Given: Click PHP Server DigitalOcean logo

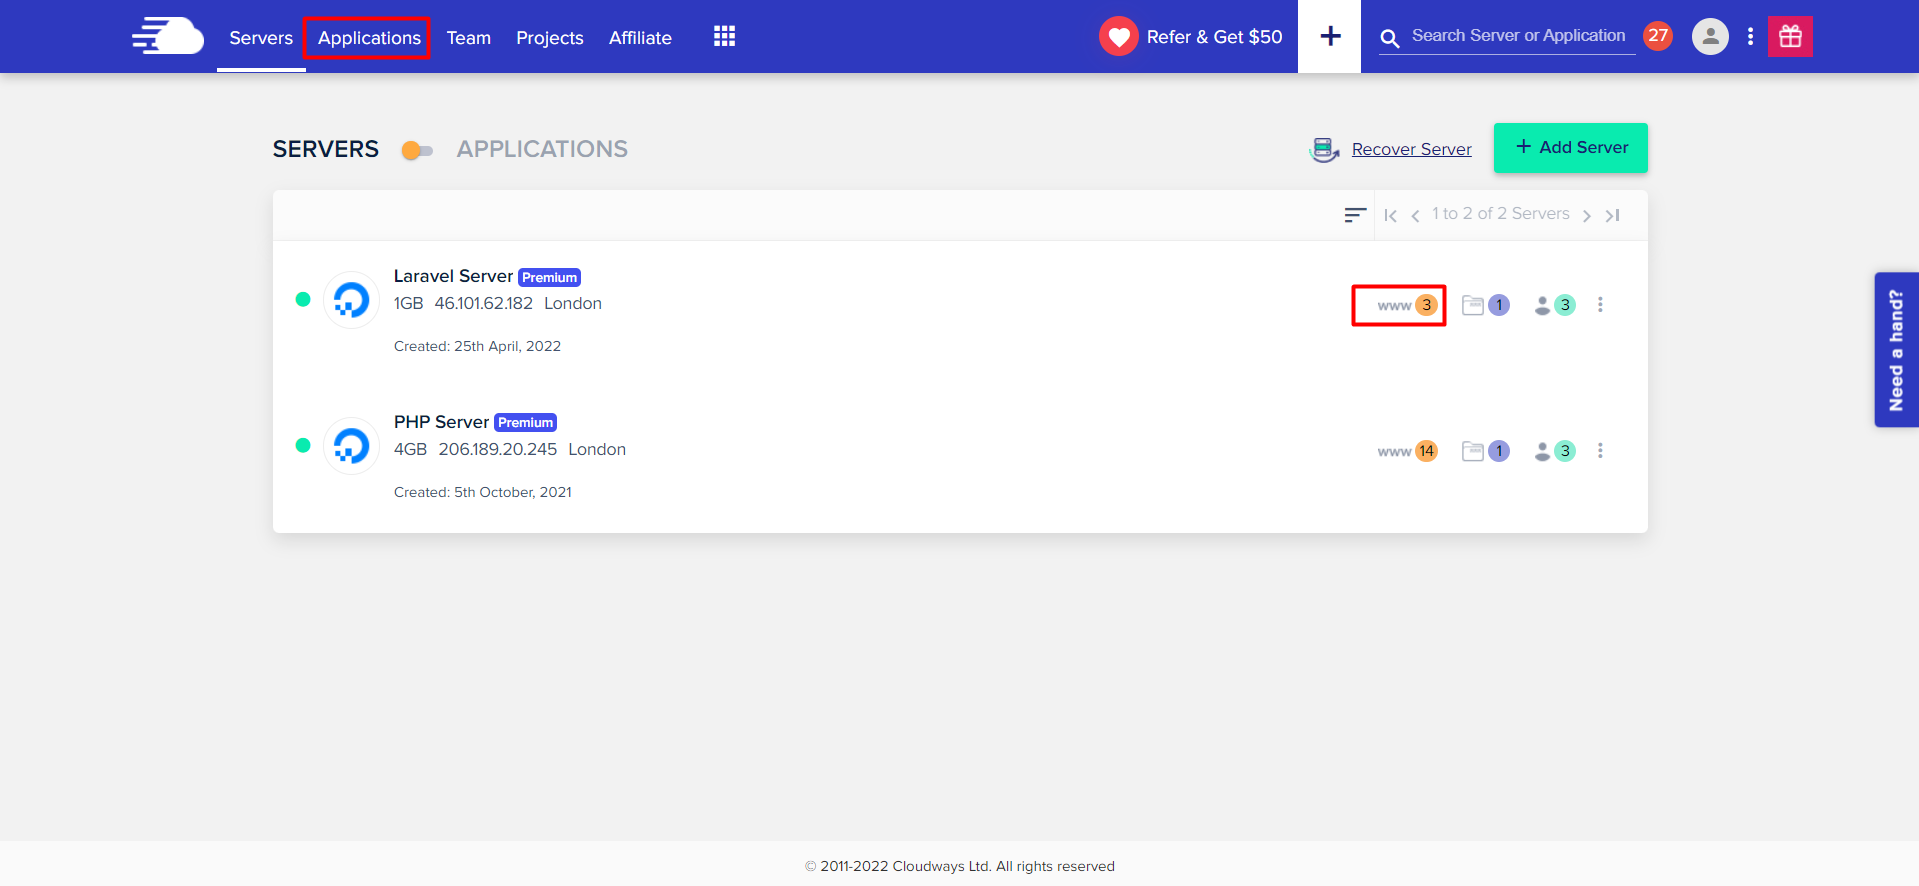Looking at the screenshot, I should (351, 445).
